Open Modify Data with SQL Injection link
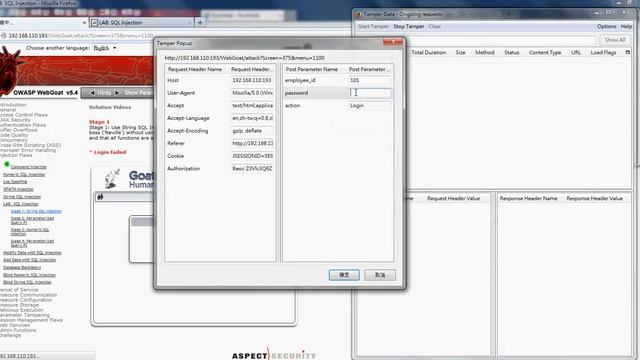This screenshot has width=640, height=360. click(32, 253)
